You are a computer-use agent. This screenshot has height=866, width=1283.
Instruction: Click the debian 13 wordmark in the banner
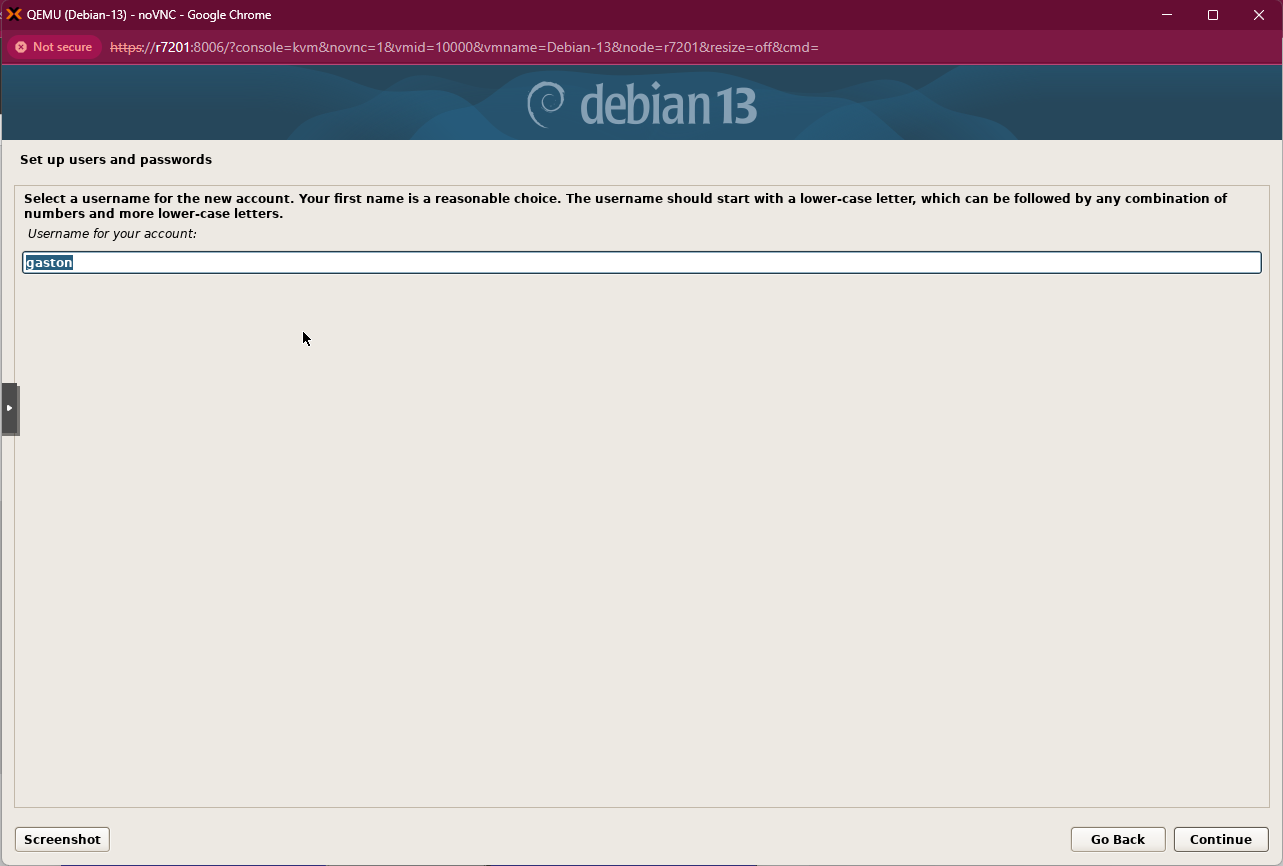[x=668, y=102]
